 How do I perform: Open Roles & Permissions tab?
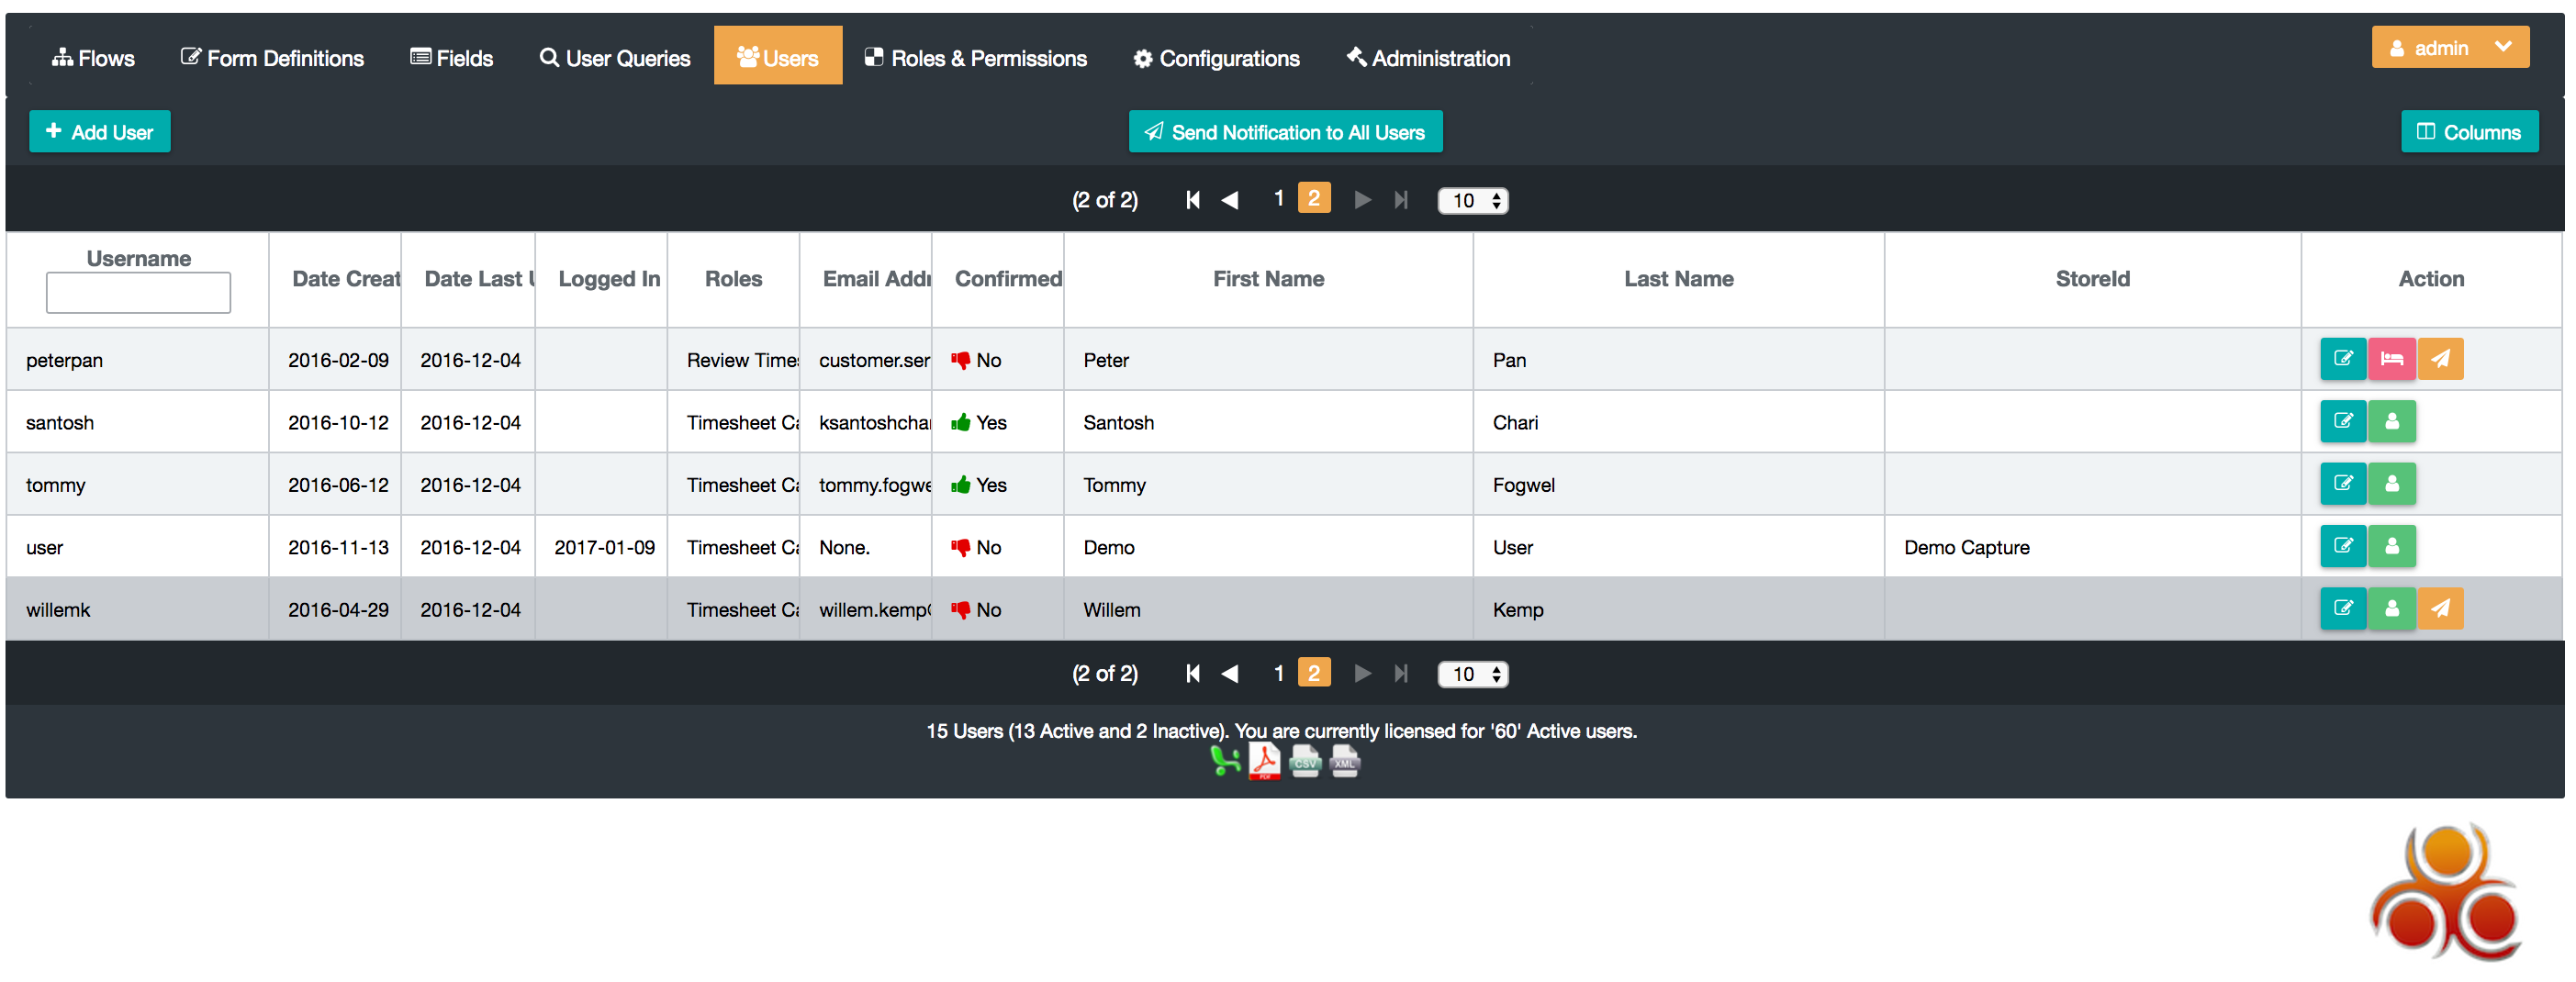976,58
